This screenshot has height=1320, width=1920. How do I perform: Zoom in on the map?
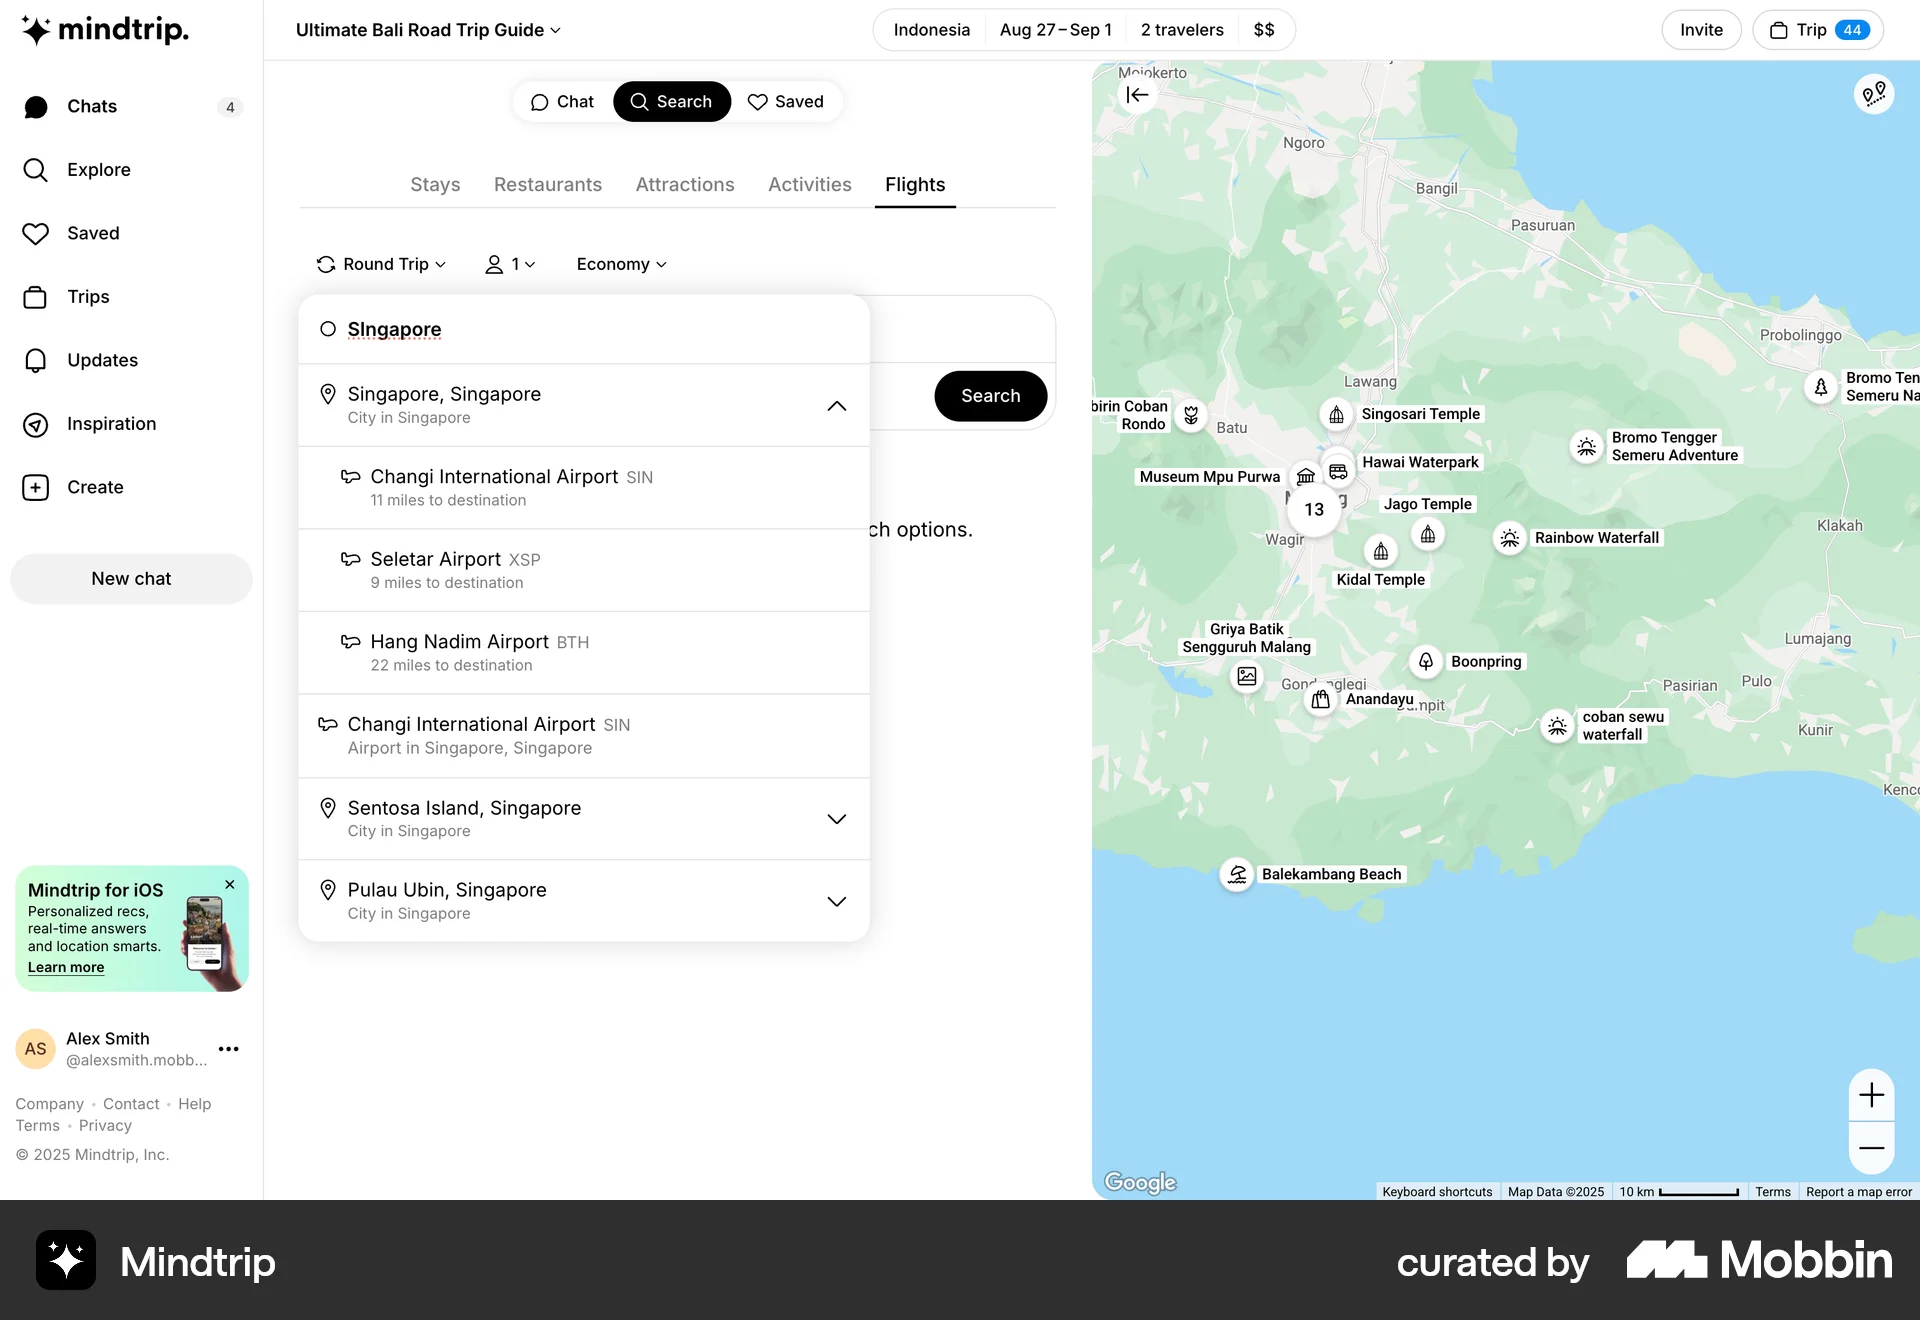click(x=1872, y=1094)
